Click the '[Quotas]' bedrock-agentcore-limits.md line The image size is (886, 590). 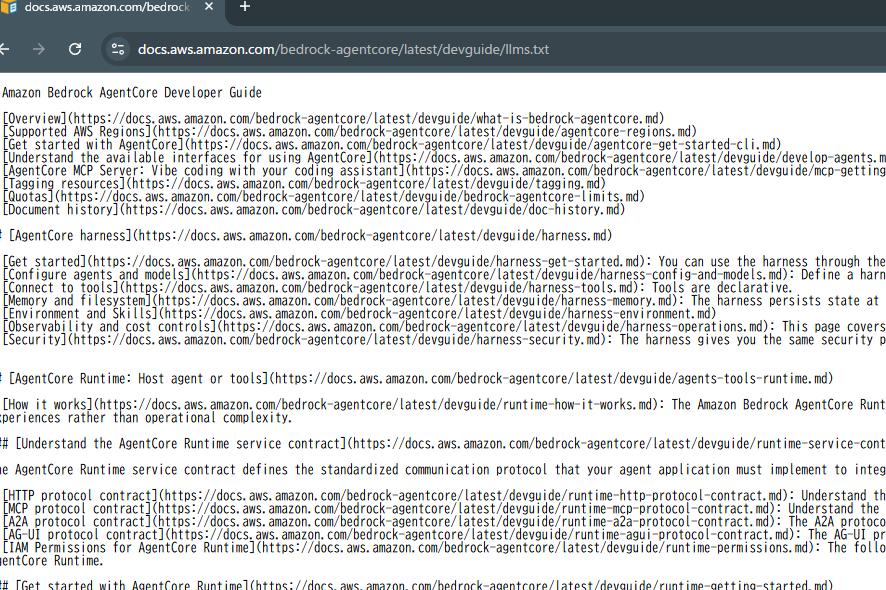pos(323,197)
